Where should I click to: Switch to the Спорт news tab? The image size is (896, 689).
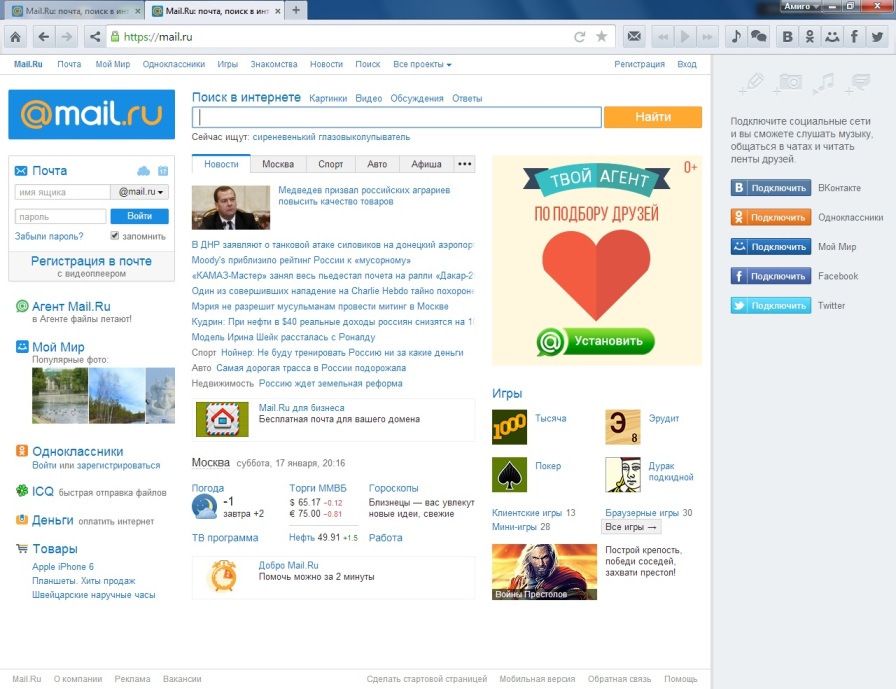click(x=330, y=164)
